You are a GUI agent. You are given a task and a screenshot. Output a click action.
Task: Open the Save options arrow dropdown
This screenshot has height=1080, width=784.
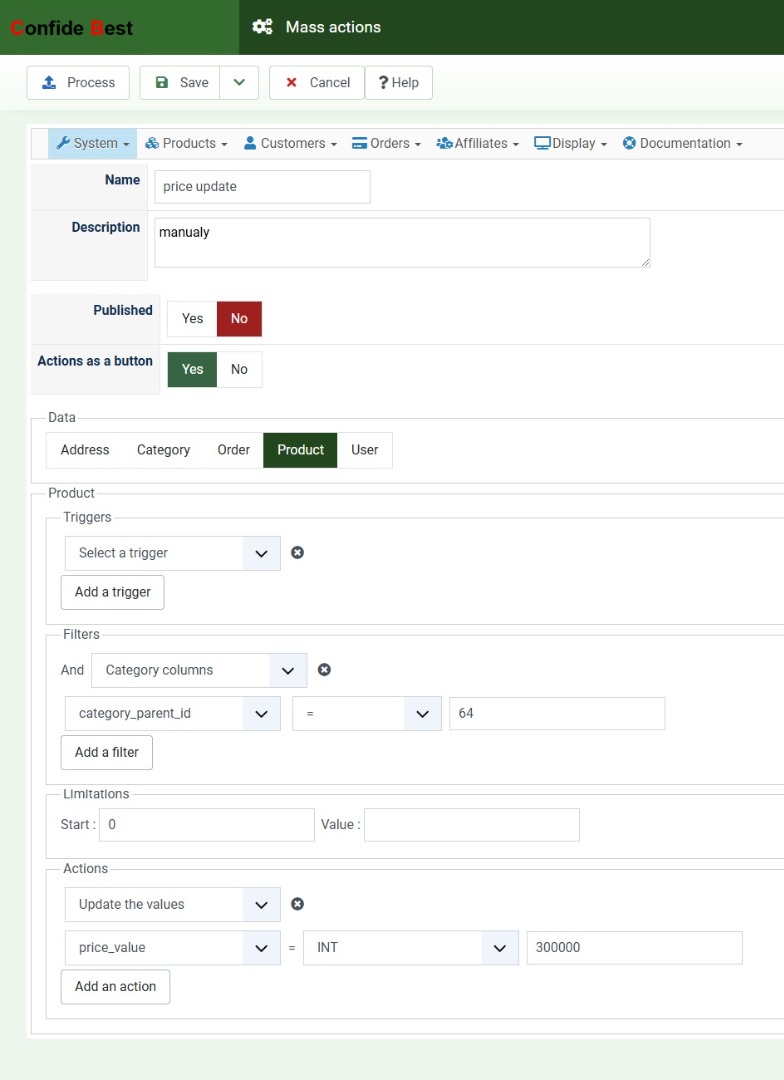pos(239,83)
